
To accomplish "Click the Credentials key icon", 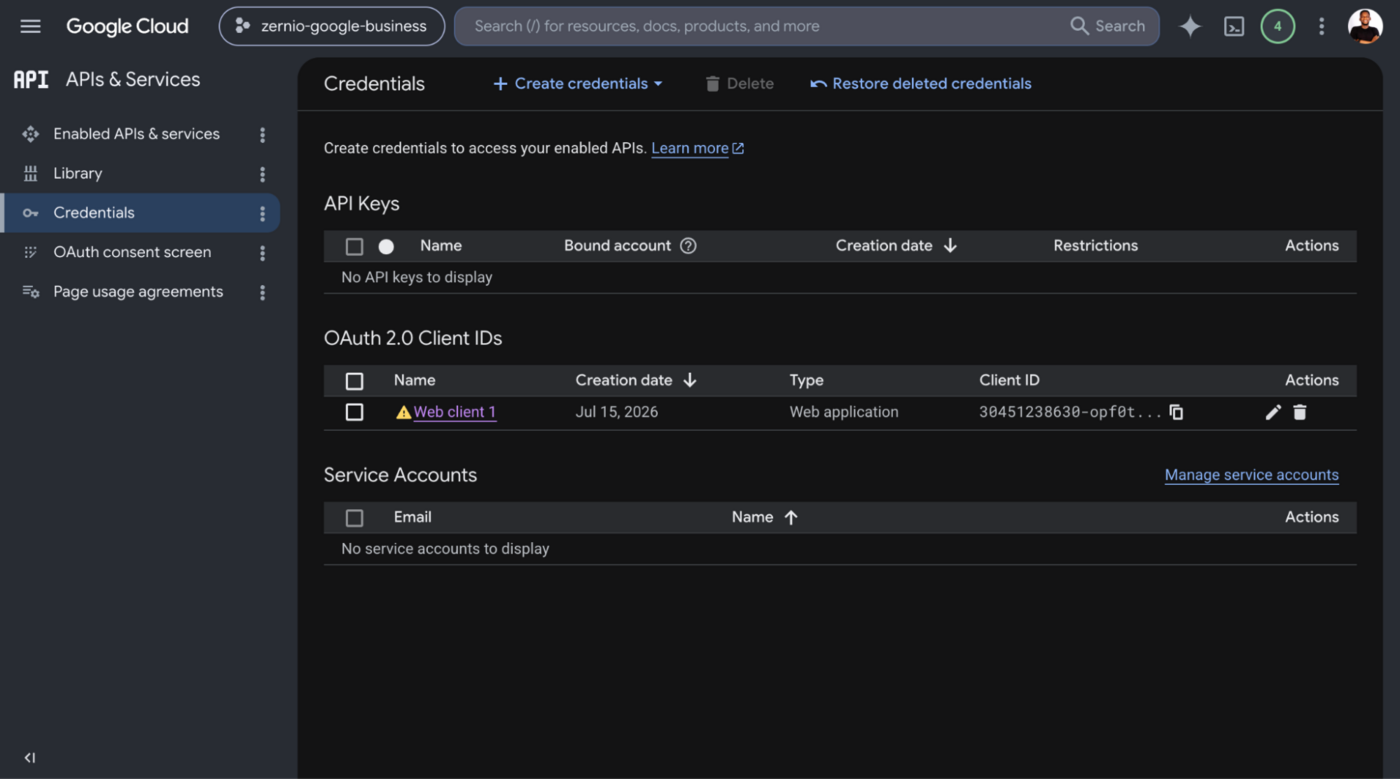I will pos(31,213).
